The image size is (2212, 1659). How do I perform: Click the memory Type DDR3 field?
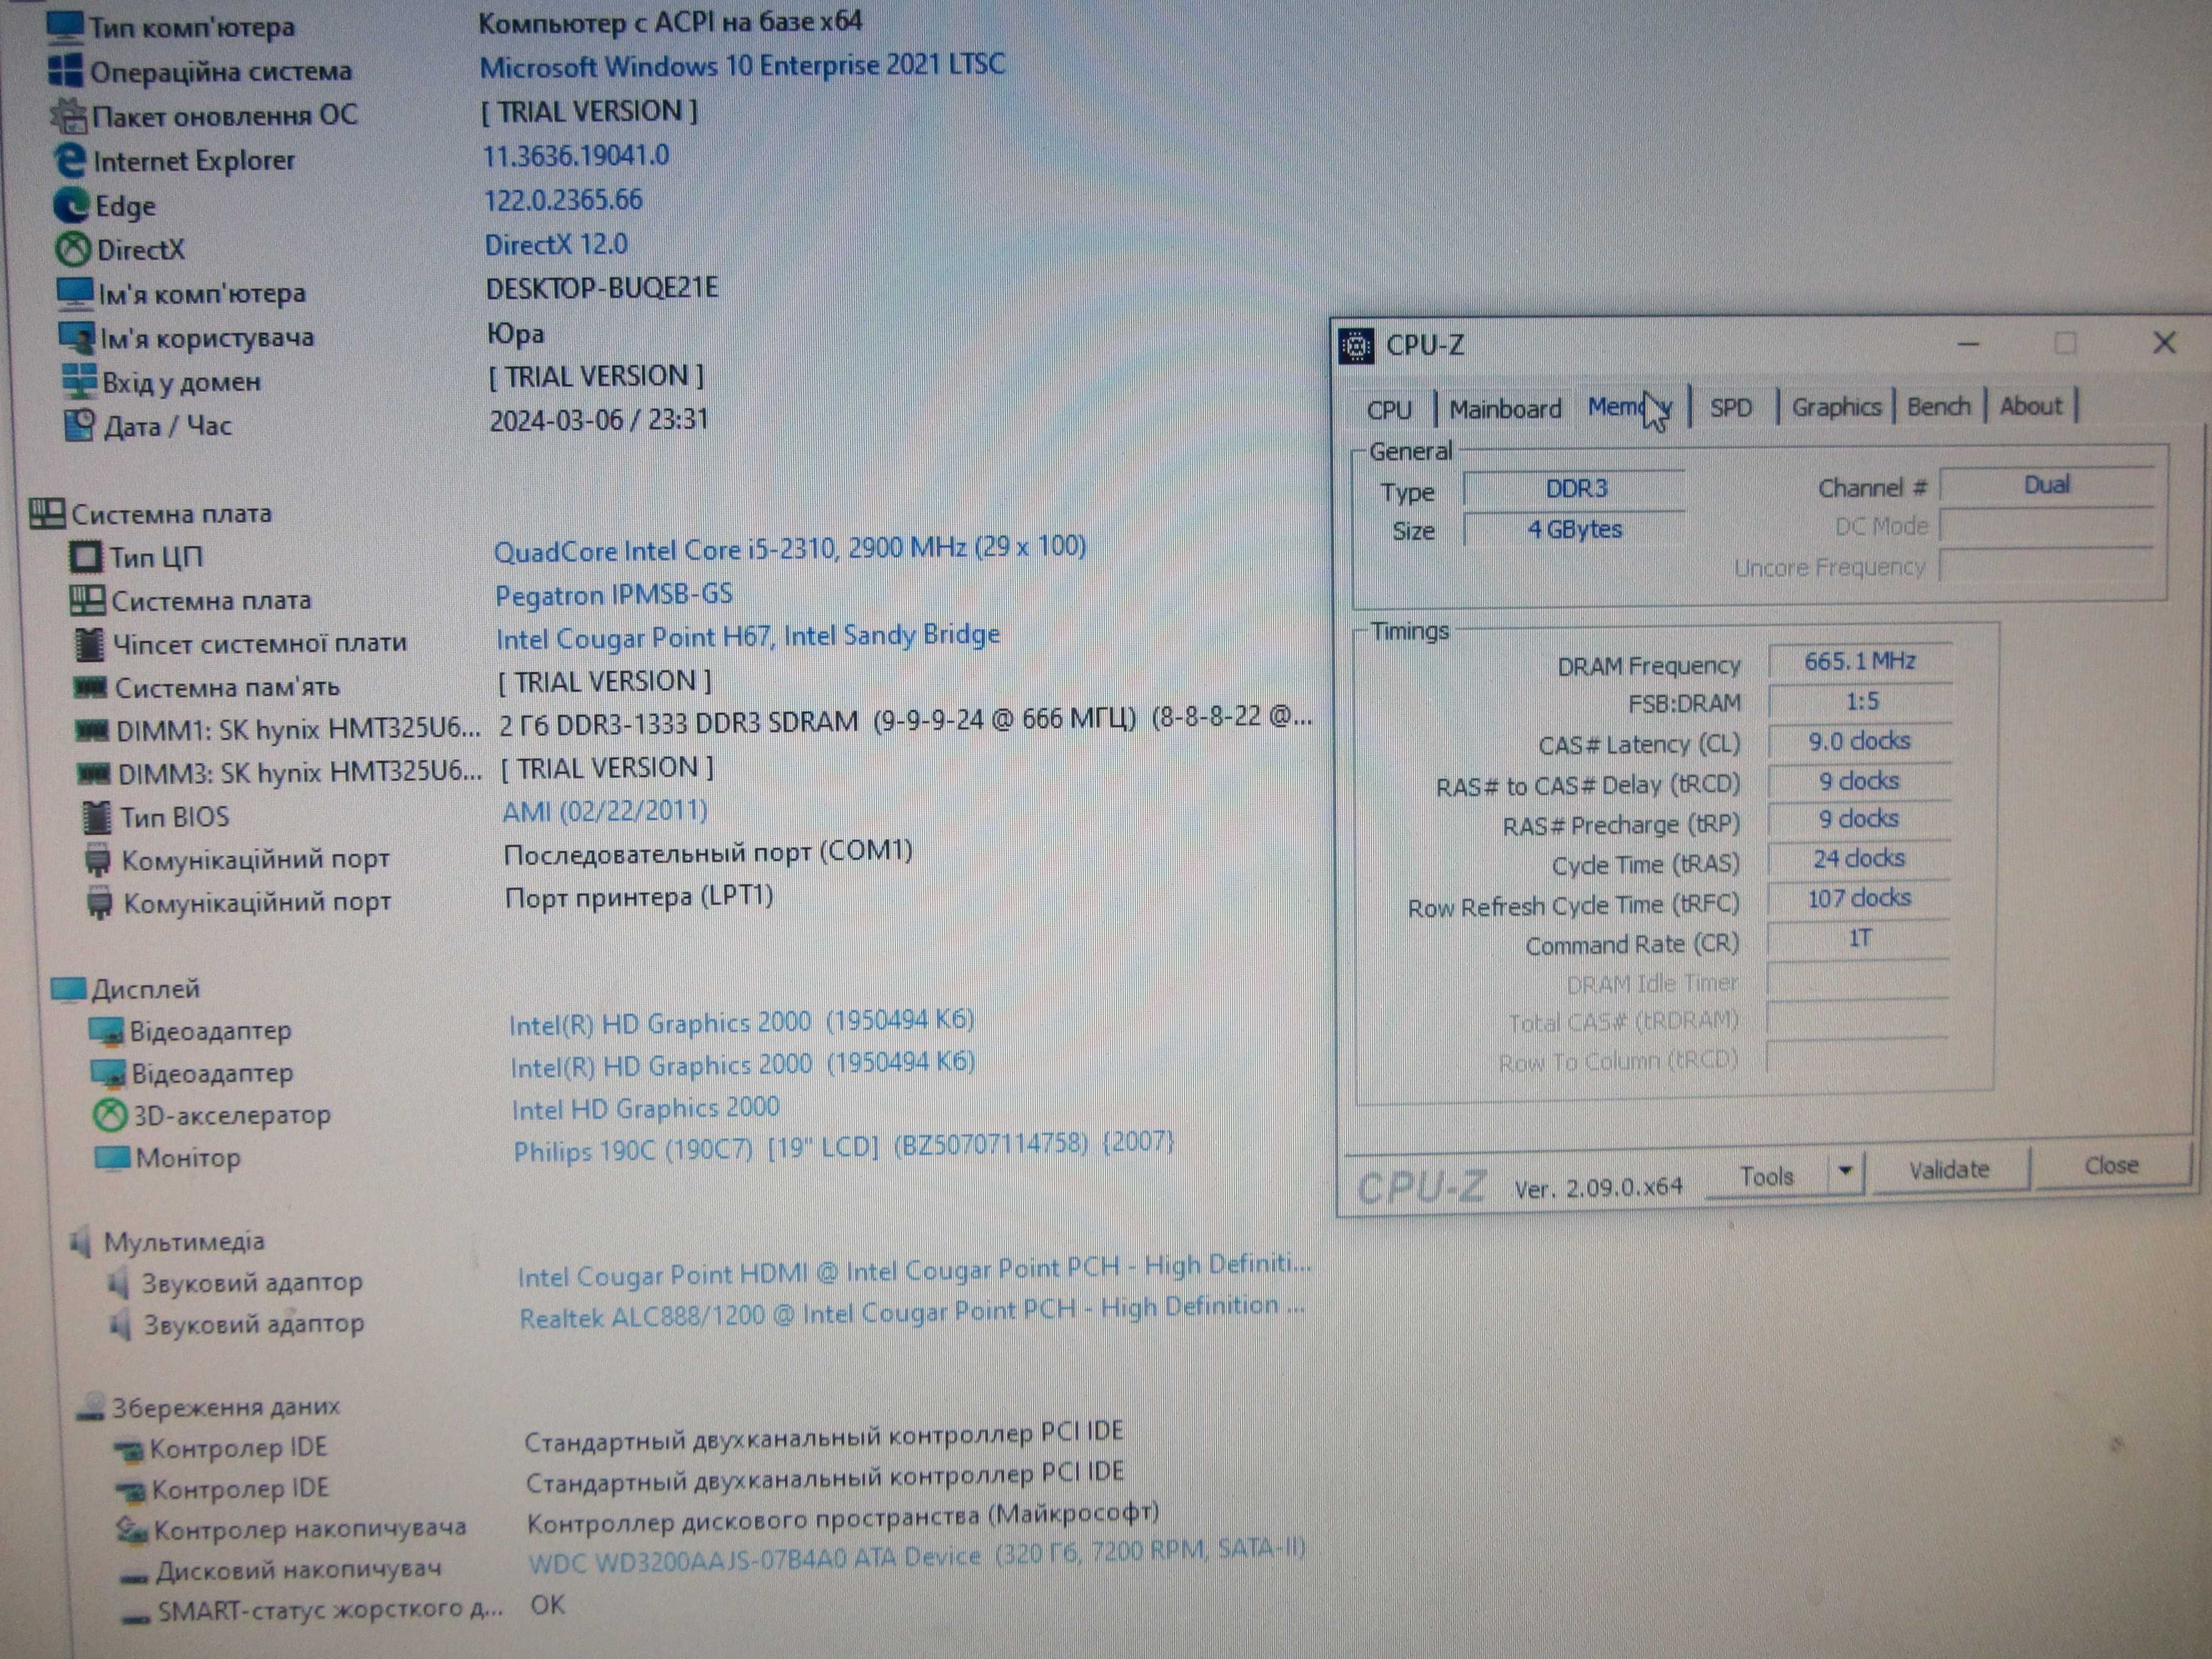1575,489
